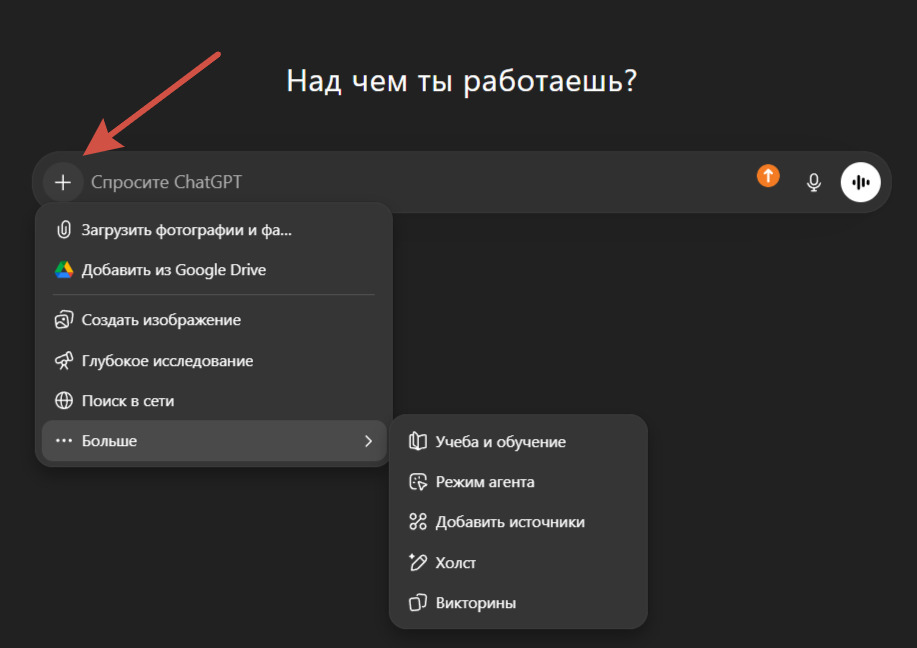
Task: Click the three-dots icon beside Больше
Action: click(64, 440)
